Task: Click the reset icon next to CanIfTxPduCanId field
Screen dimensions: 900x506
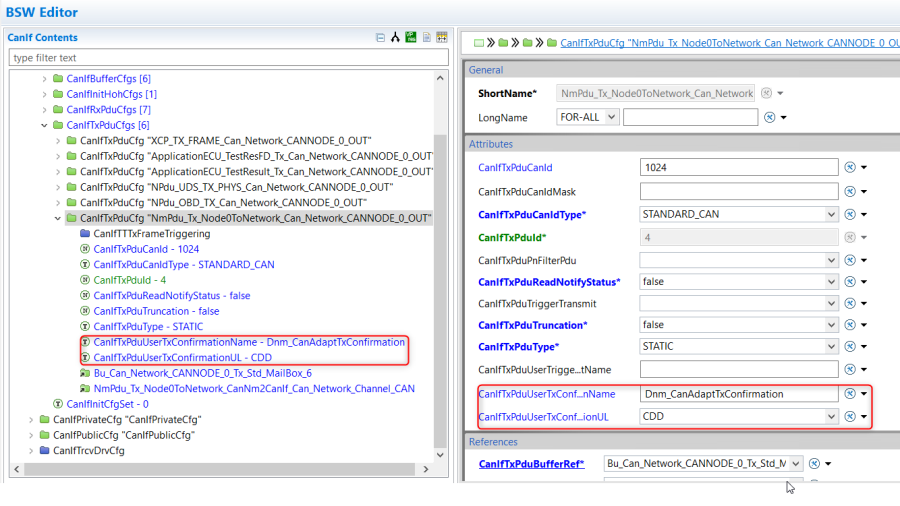Action: click(x=850, y=168)
